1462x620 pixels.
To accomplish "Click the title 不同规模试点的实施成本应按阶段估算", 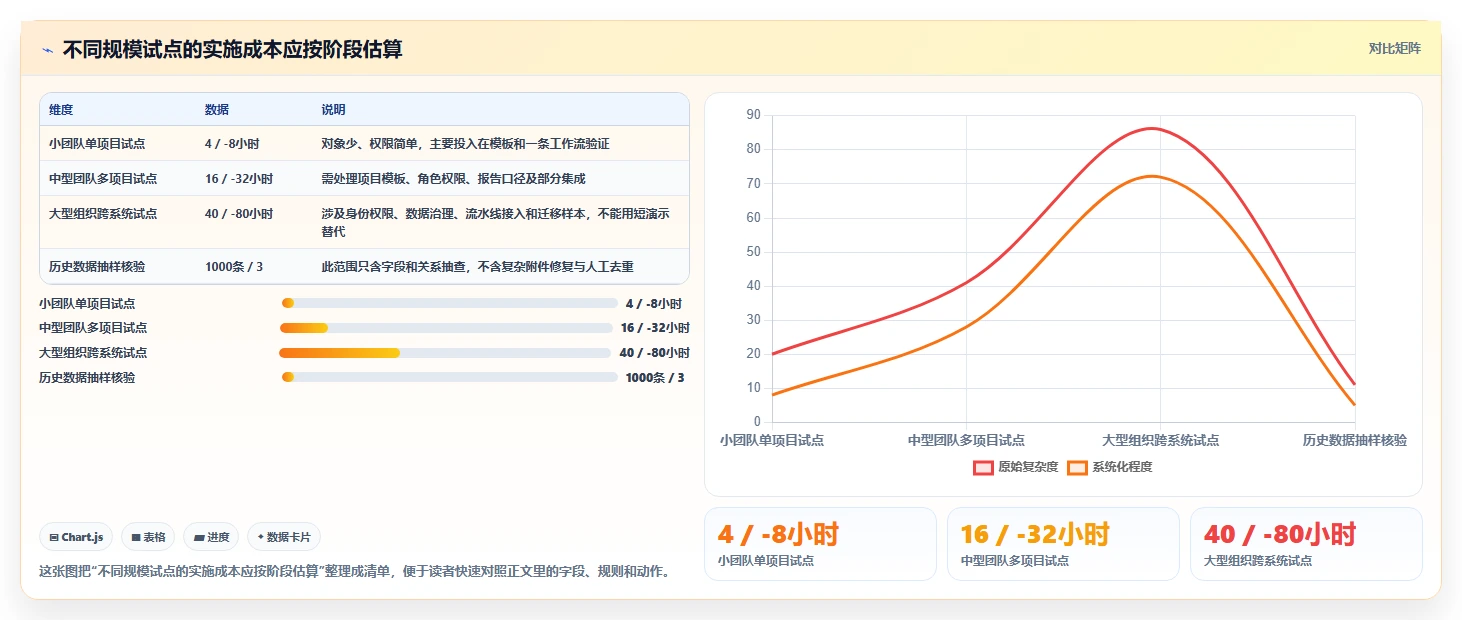I will [232, 50].
